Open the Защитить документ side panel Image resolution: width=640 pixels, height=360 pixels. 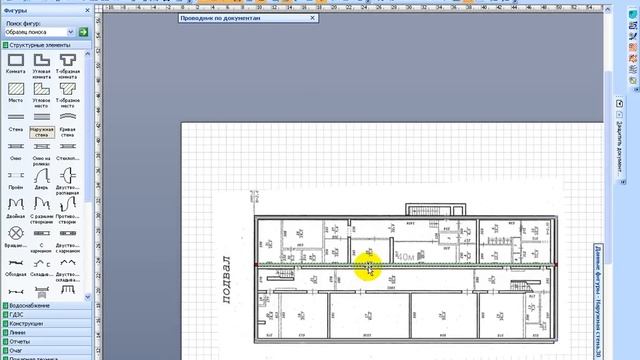pyautogui.click(x=620, y=149)
